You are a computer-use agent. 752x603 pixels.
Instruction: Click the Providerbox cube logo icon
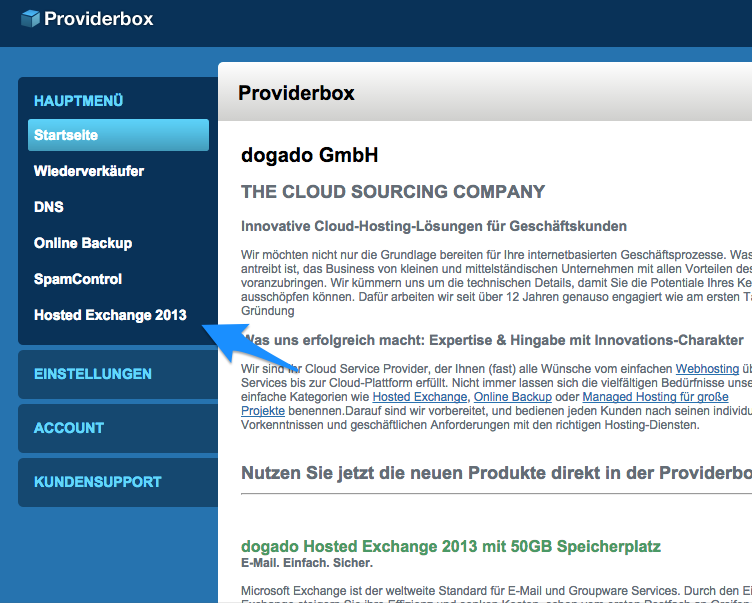coord(31,18)
